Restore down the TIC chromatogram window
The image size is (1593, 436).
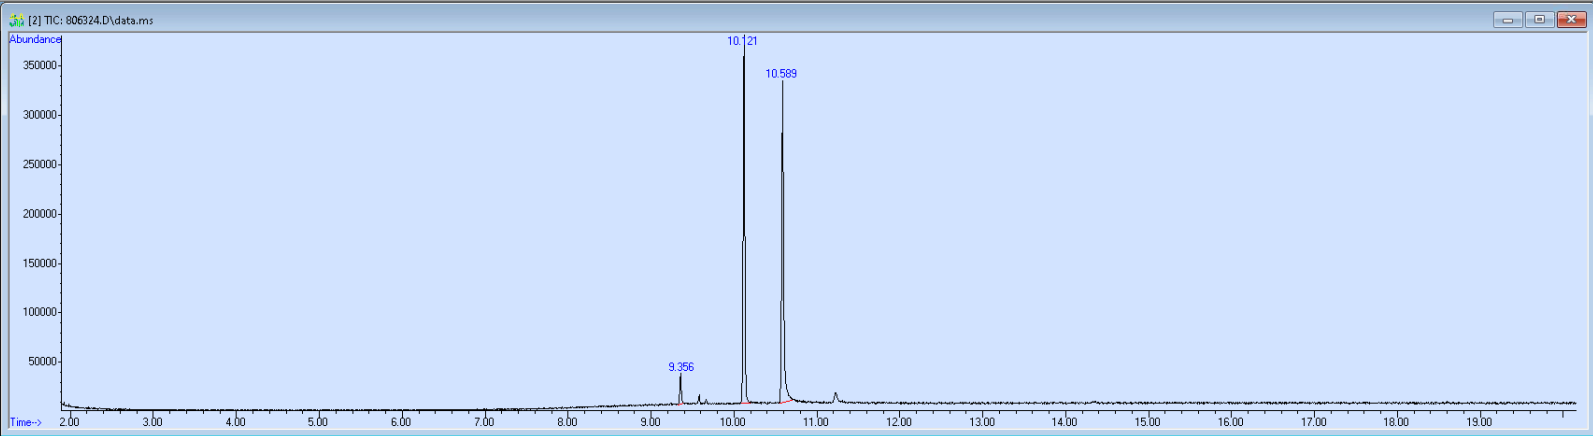(x=1539, y=19)
